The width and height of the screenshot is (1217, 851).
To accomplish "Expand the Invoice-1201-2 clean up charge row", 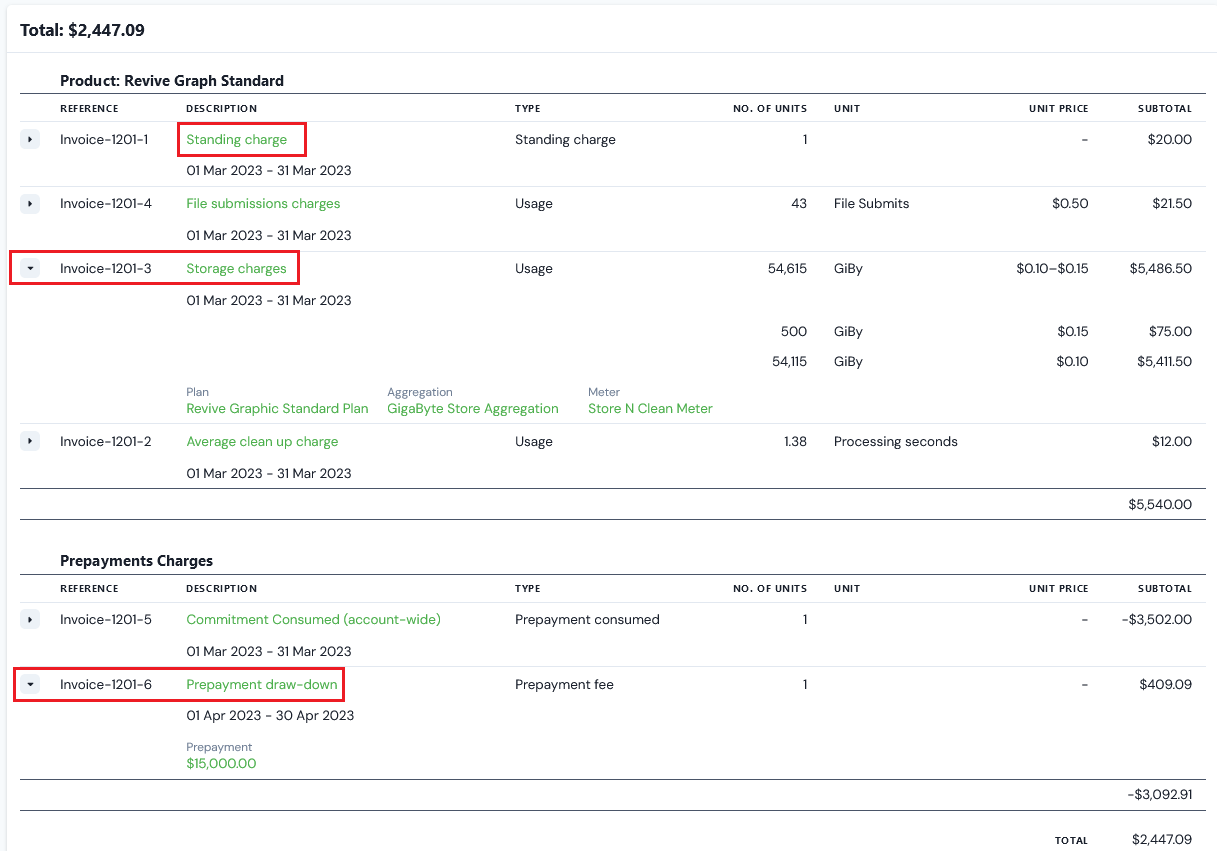I will point(29,440).
